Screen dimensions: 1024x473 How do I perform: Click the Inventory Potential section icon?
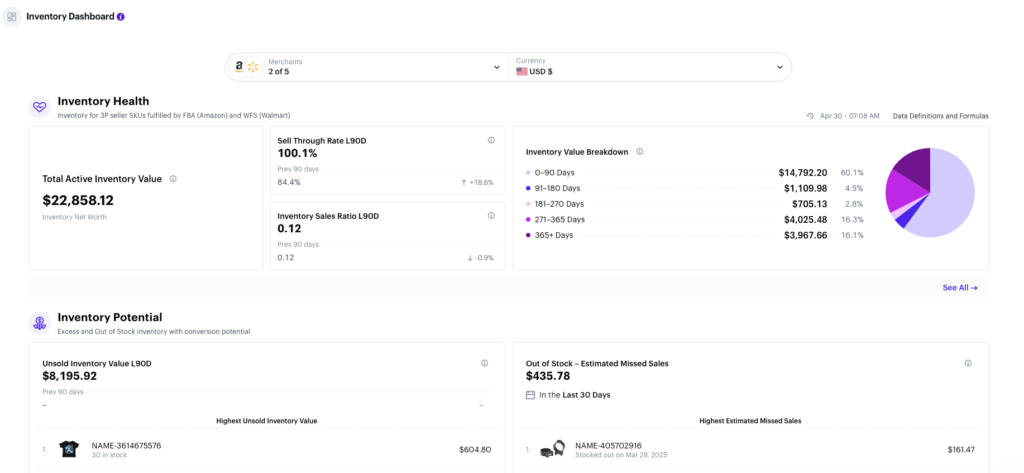click(x=39, y=322)
